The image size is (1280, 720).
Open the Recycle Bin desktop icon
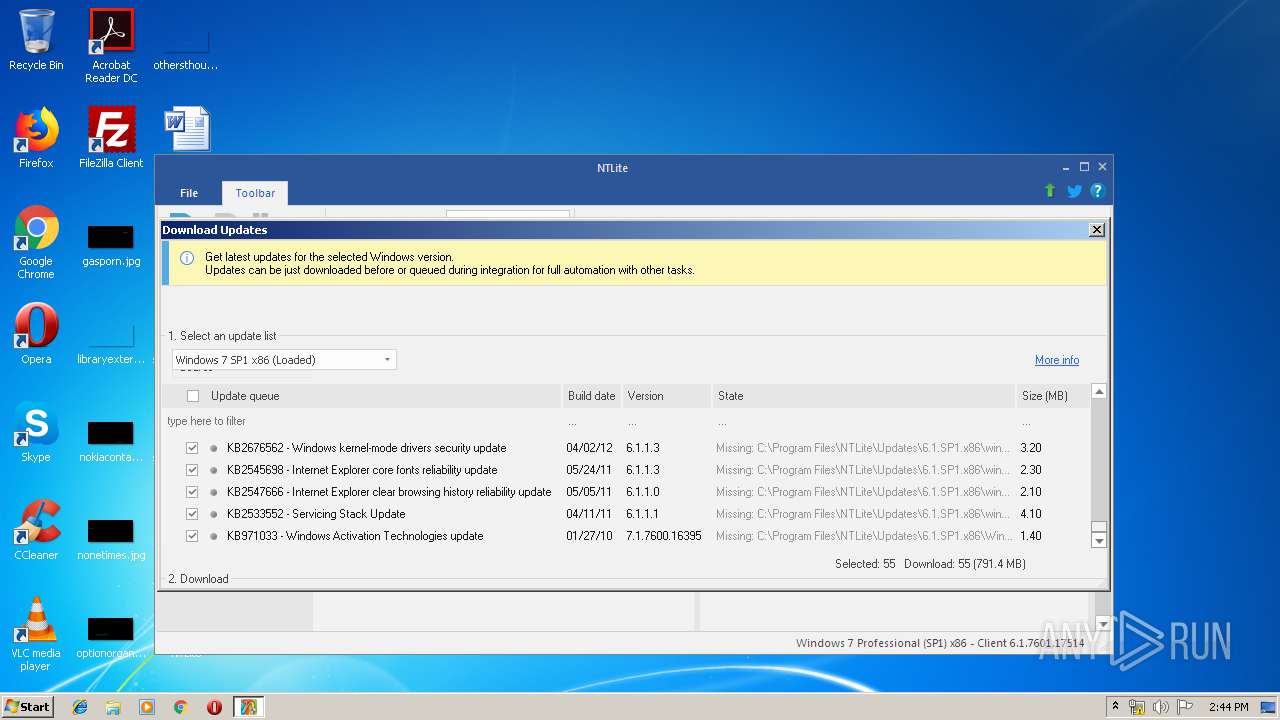click(36, 40)
